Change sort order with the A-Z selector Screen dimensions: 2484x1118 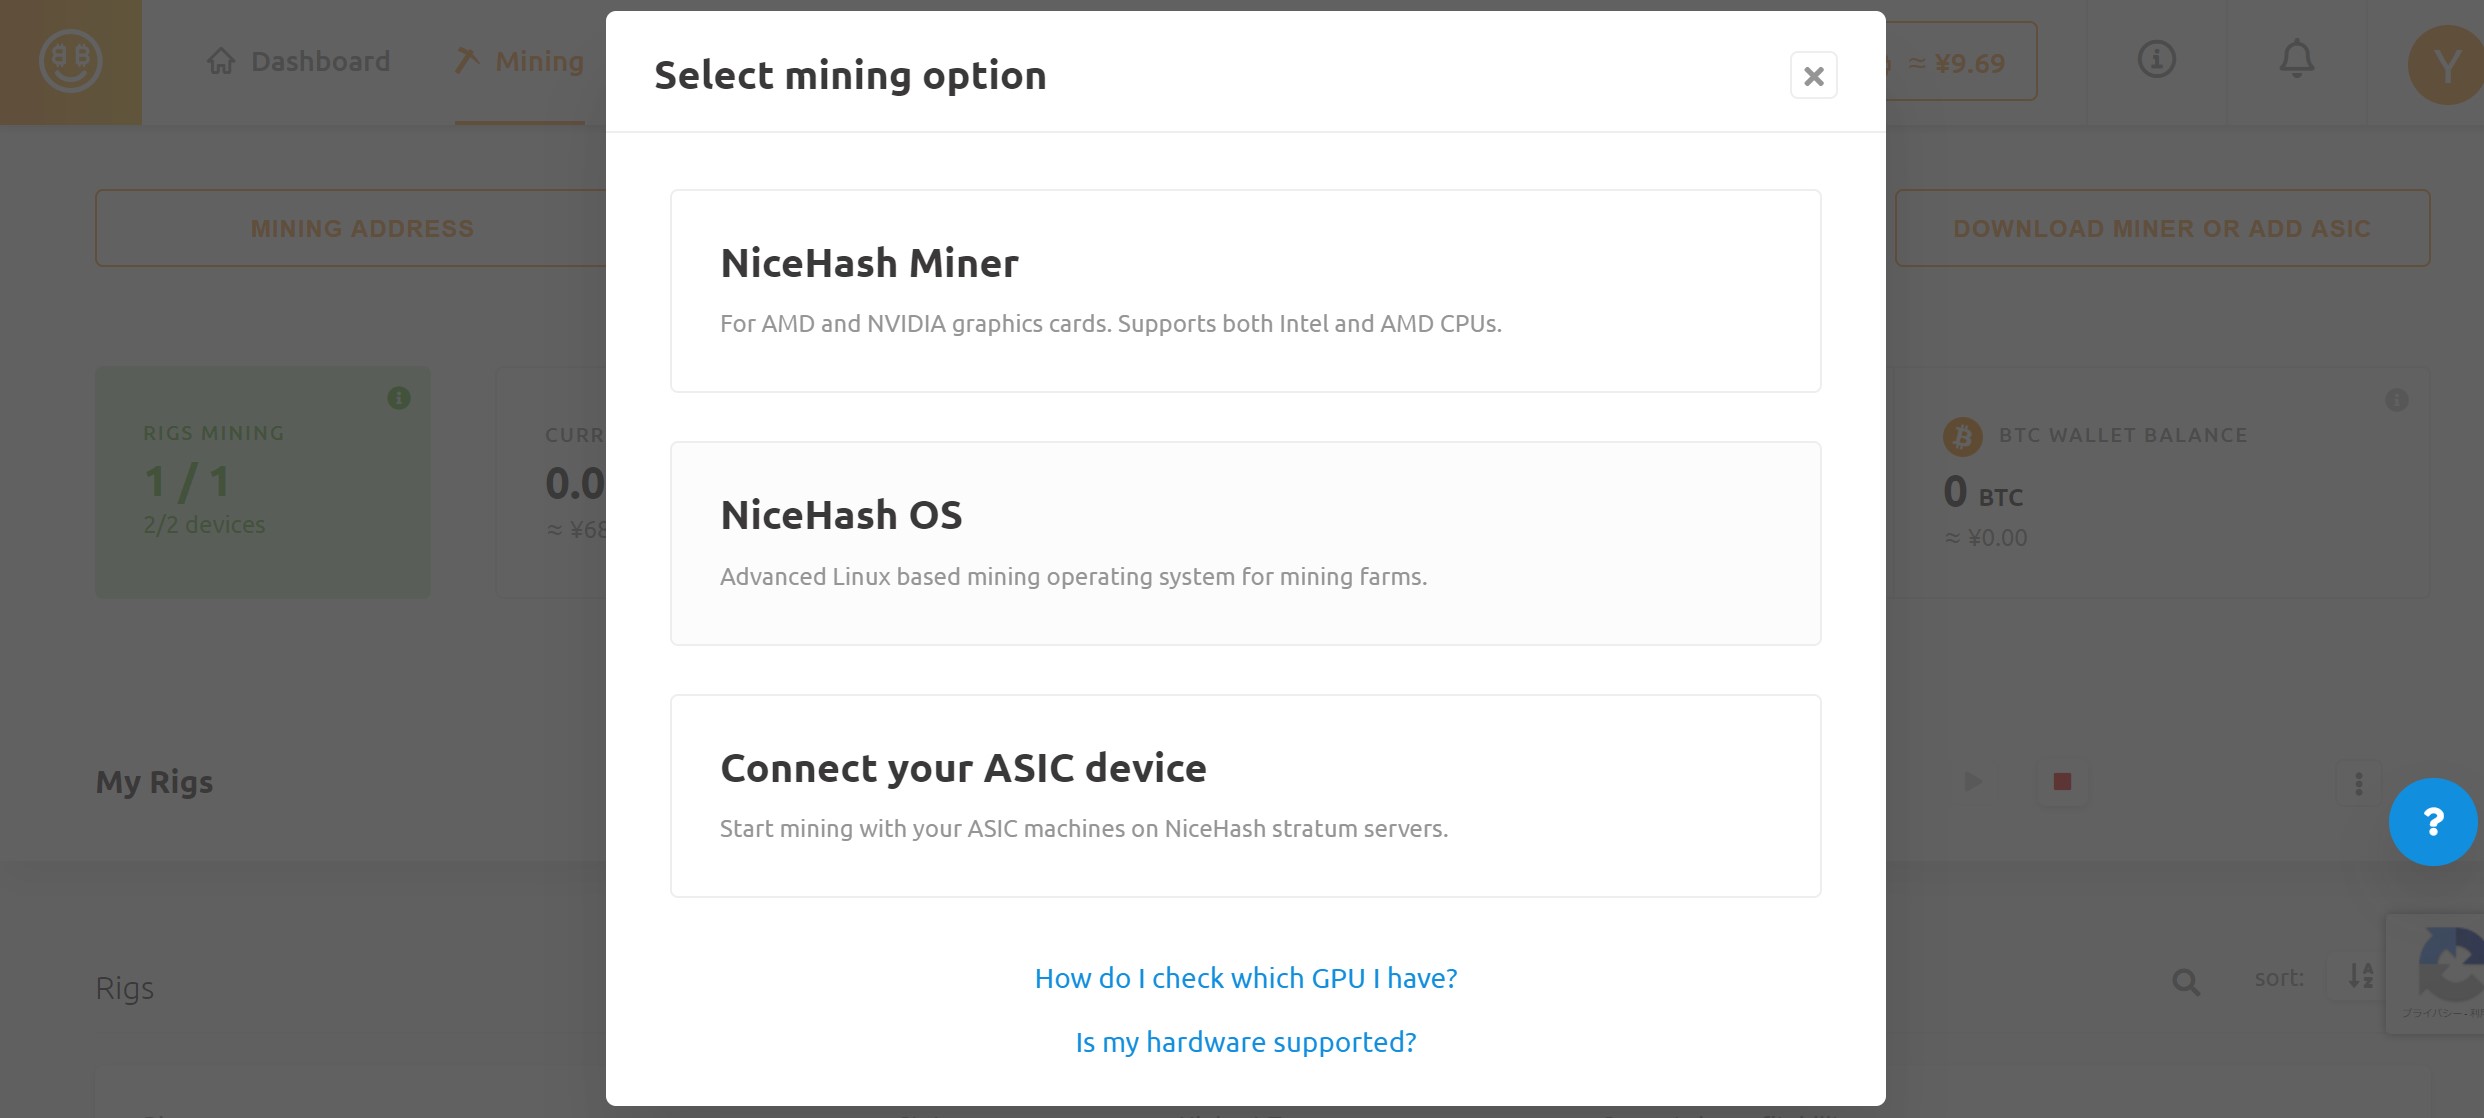[2360, 977]
